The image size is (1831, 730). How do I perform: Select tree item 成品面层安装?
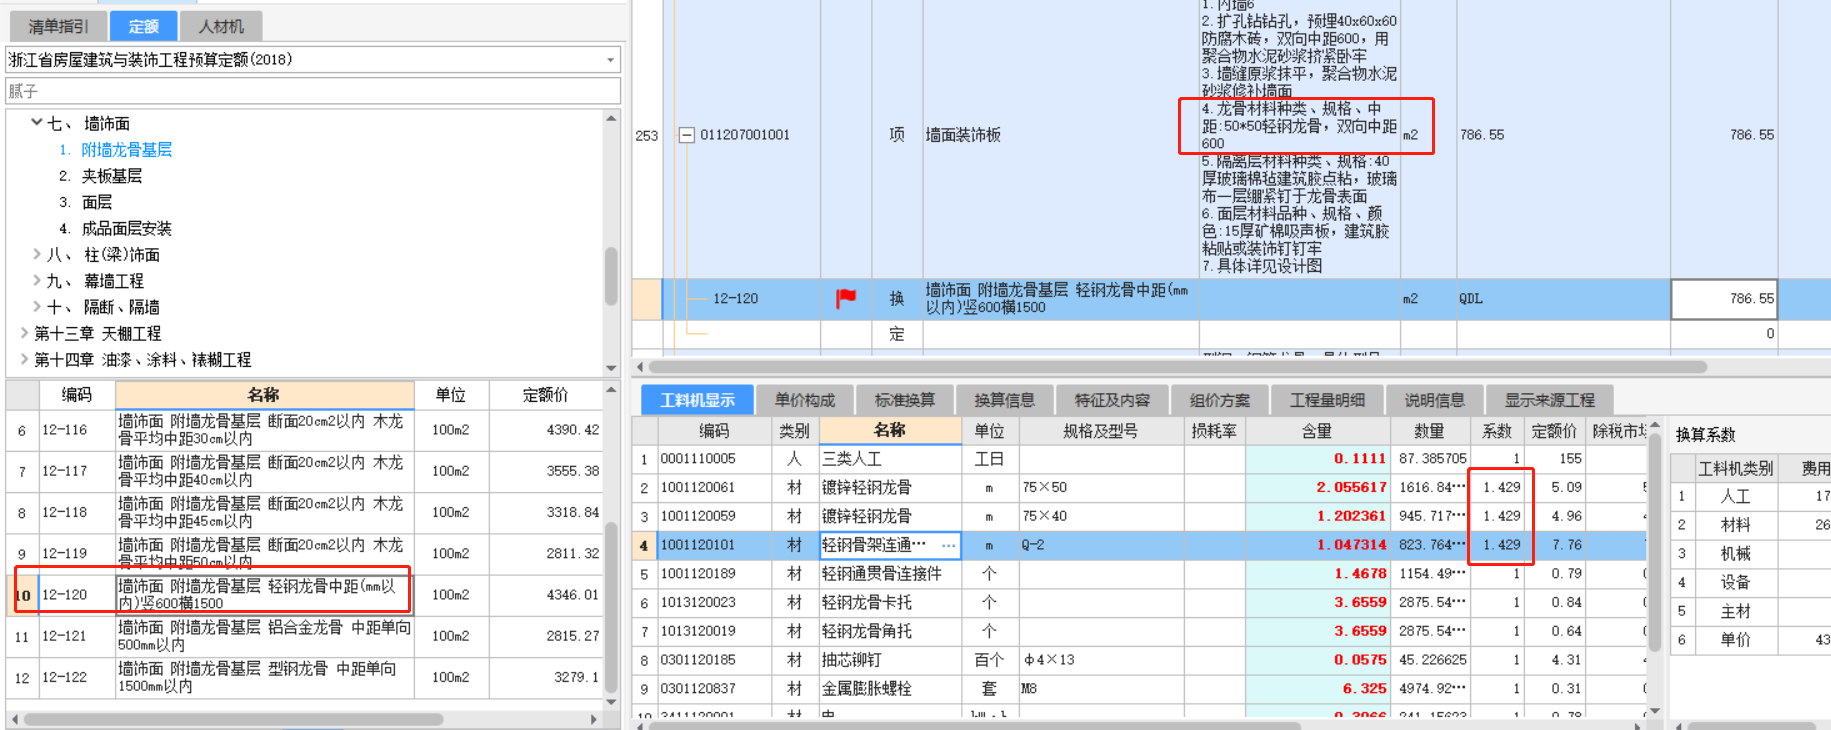coord(126,229)
